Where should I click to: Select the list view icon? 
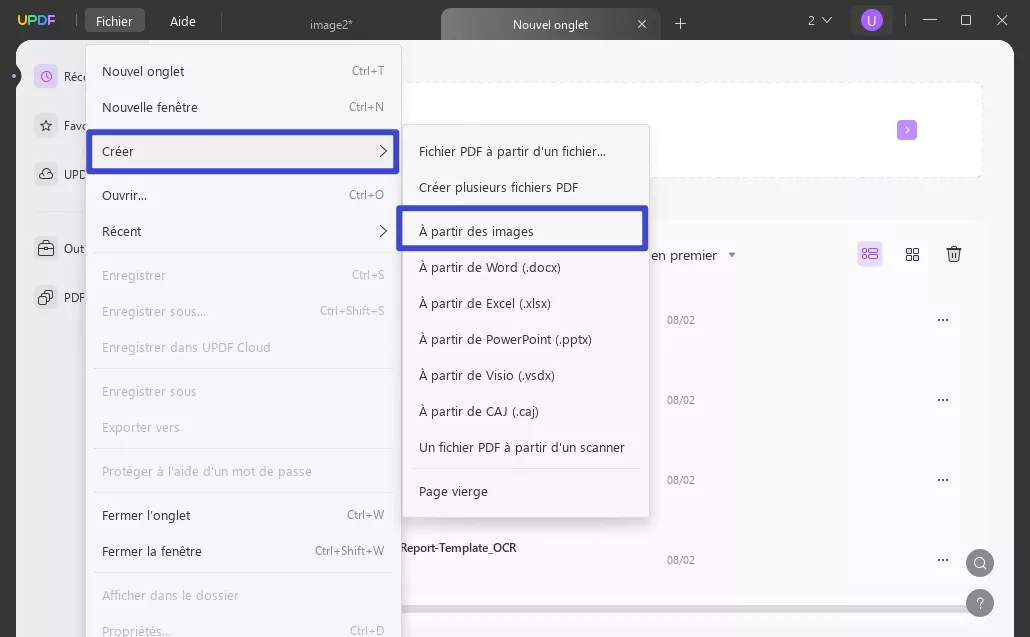pos(869,254)
